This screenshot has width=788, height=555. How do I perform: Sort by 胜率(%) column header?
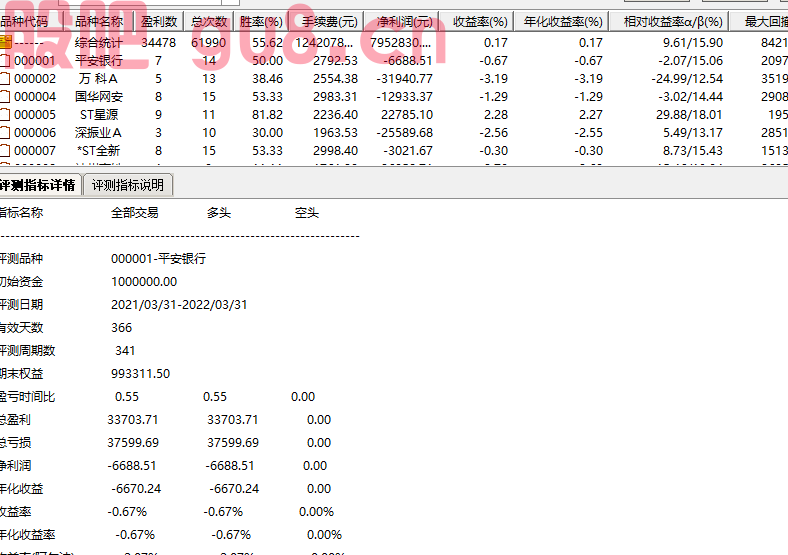[x=261, y=22]
